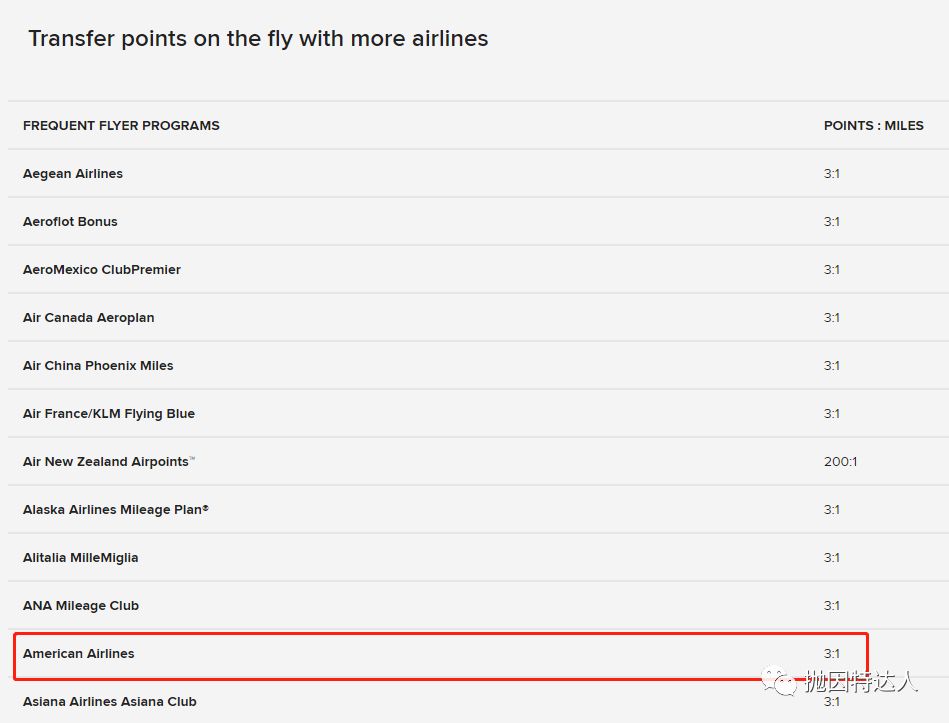Click Air Canada Aeroplan row
949x723 pixels.
(x=88, y=318)
